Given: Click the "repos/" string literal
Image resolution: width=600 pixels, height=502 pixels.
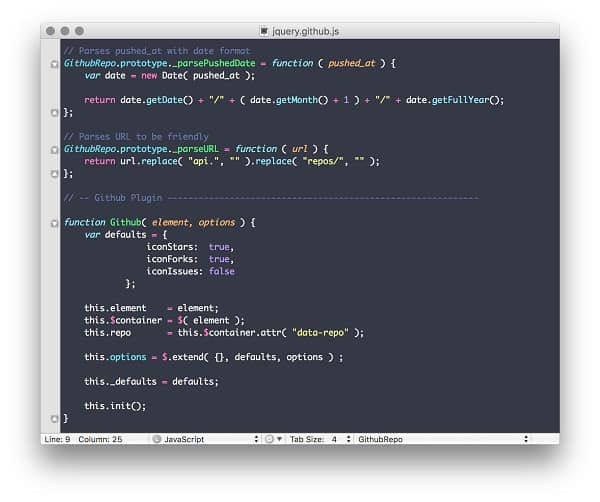Looking at the screenshot, I should [323, 161].
